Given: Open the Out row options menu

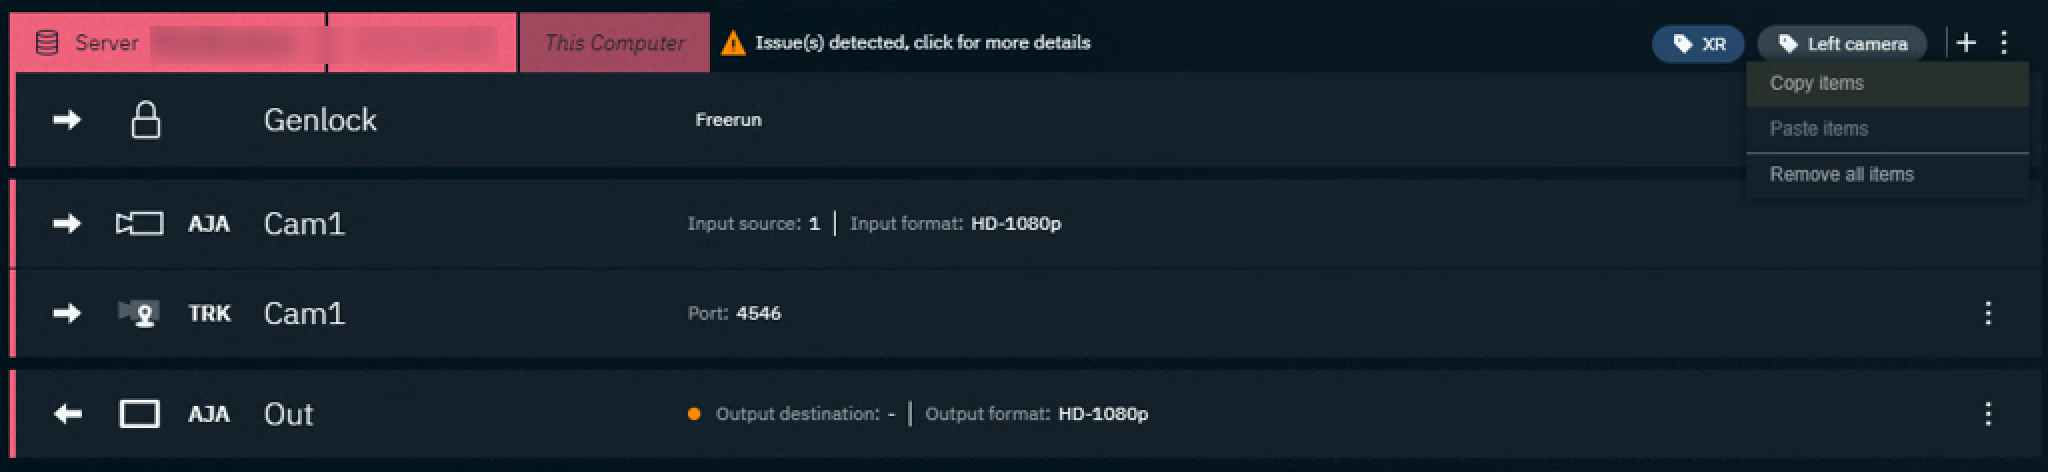Looking at the screenshot, I should [x=1988, y=414].
